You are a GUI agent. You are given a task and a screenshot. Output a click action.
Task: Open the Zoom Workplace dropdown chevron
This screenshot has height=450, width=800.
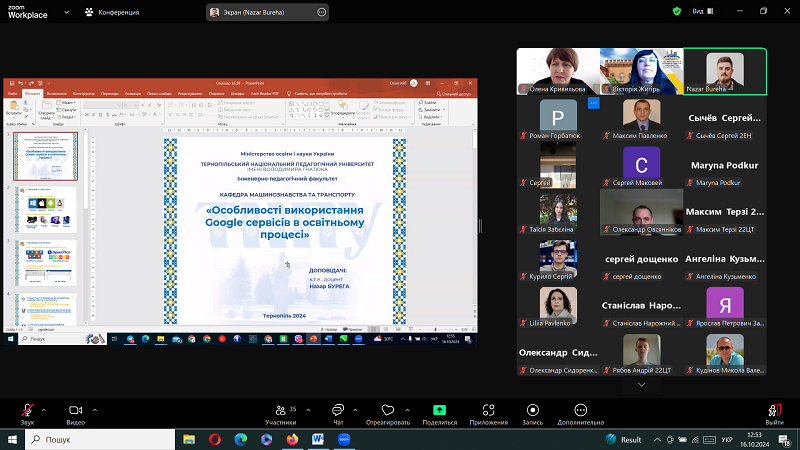click(66, 12)
